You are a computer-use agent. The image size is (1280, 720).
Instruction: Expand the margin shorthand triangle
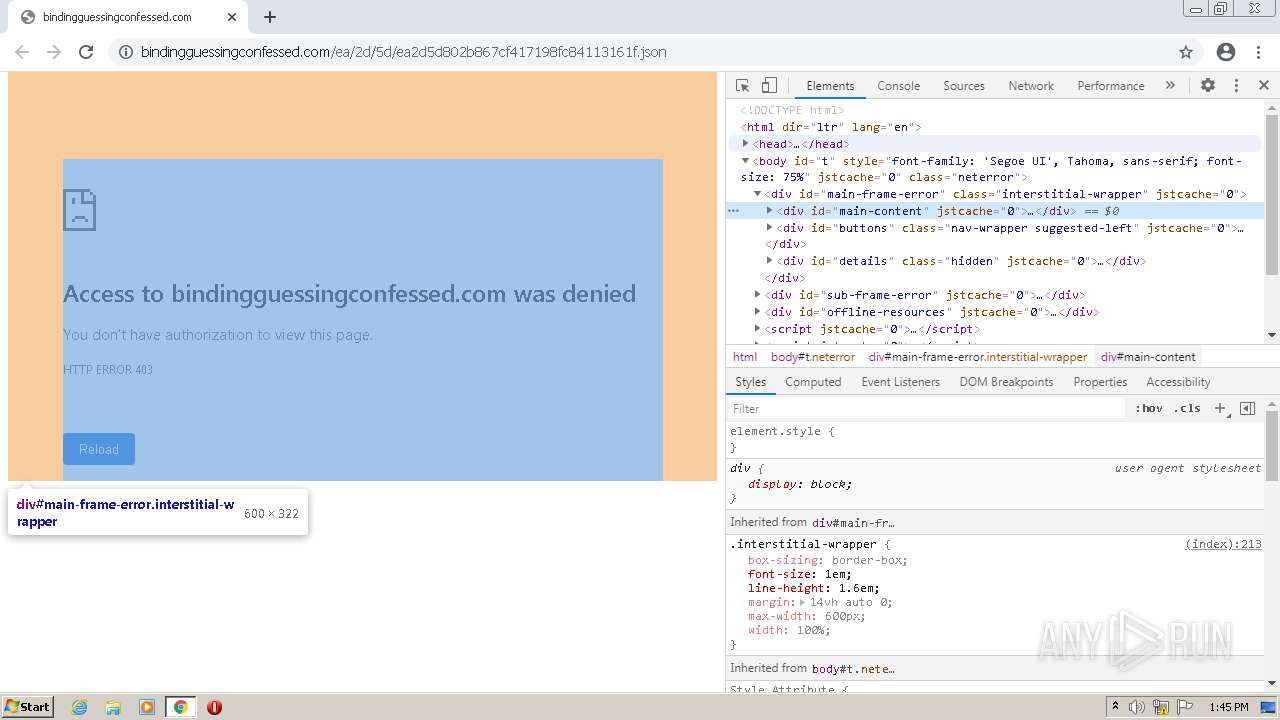coord(802,602)
